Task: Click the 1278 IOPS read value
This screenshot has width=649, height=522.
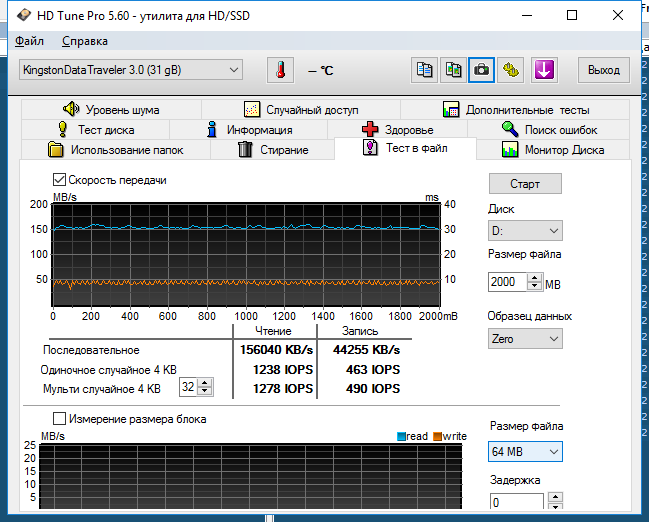Action: tap(283, 389)
